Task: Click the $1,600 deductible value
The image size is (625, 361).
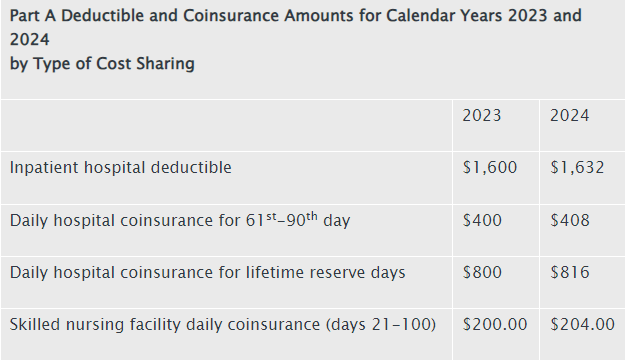Action: pyautogui.click(x=489, y=167)
